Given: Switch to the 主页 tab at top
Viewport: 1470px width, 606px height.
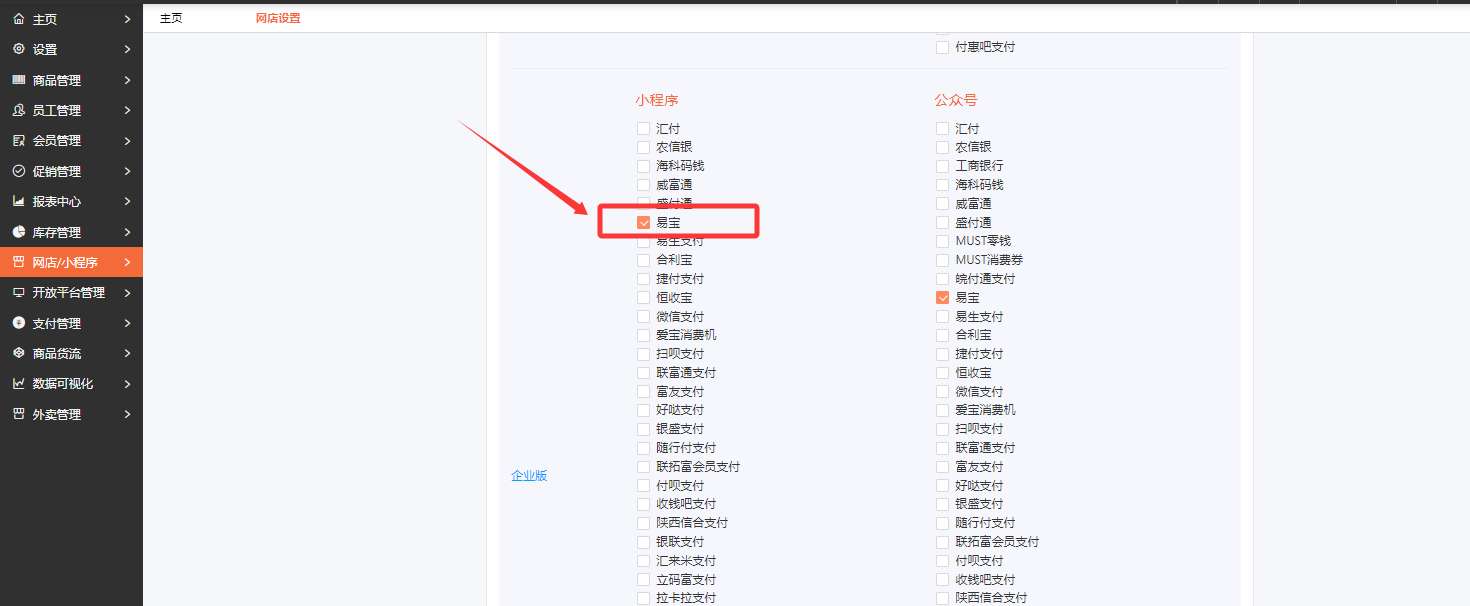Looking at the screenshot, I should (171, 18).
